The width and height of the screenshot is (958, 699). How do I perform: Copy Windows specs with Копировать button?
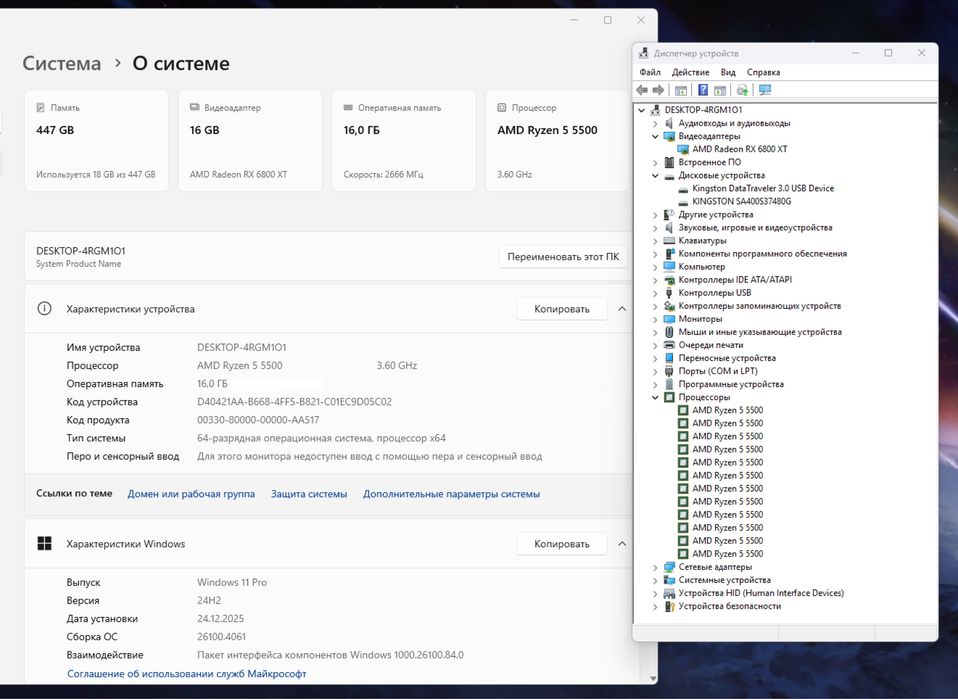tap(561, 543)
